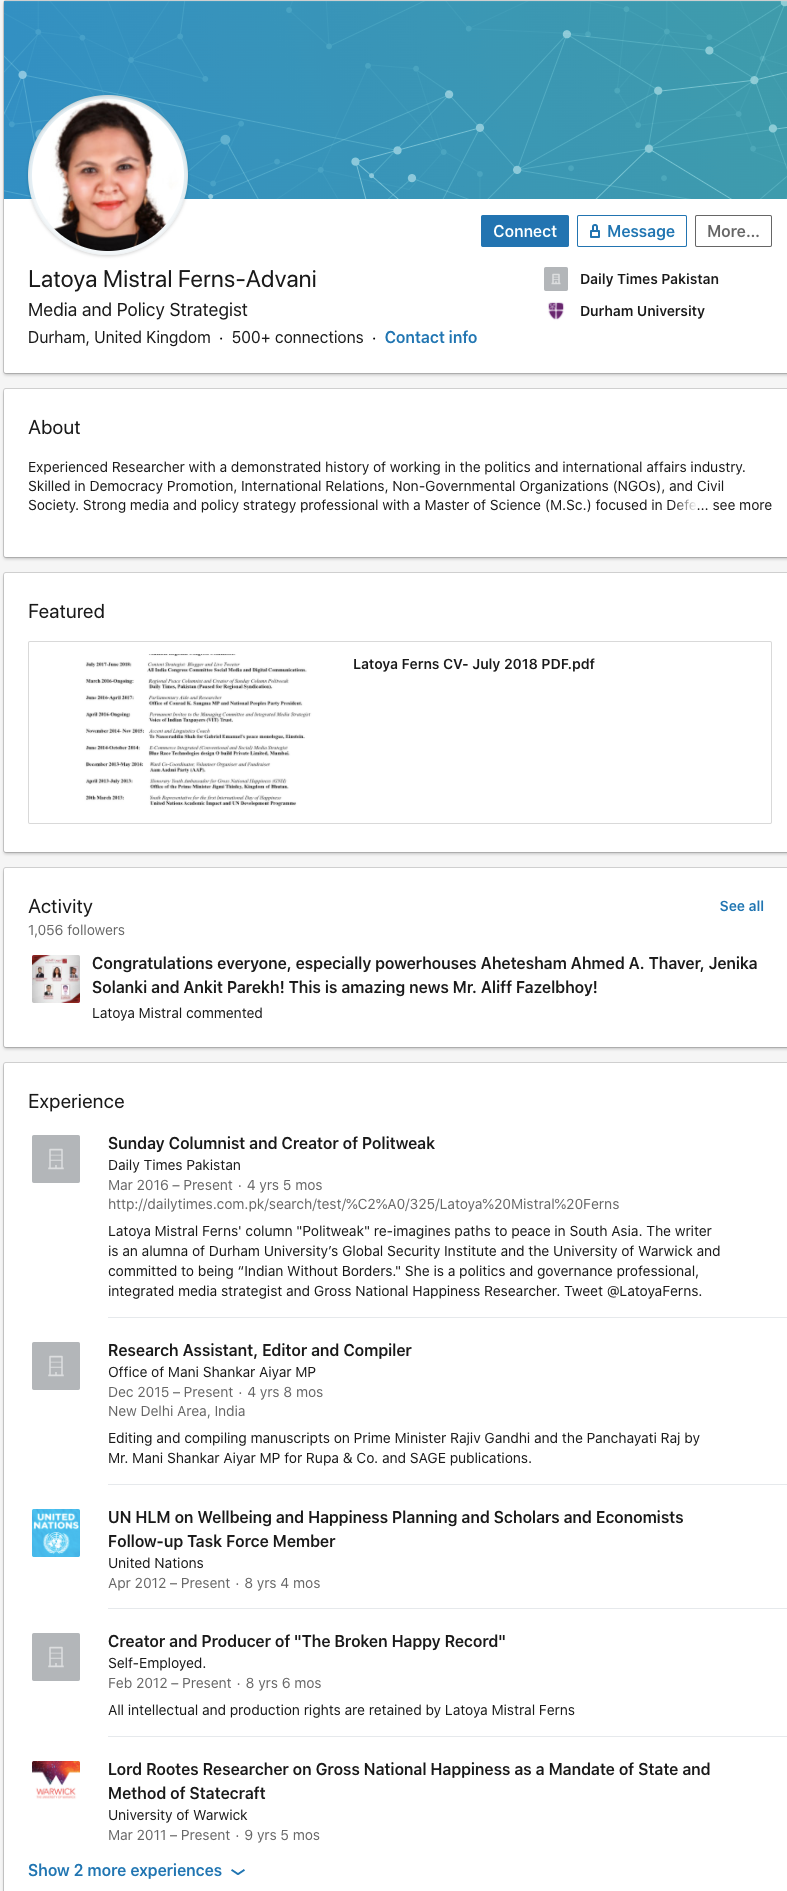Open the More... actions dropdown
787x1891 pixels.
pyautogui.click(x=733, y=231)
